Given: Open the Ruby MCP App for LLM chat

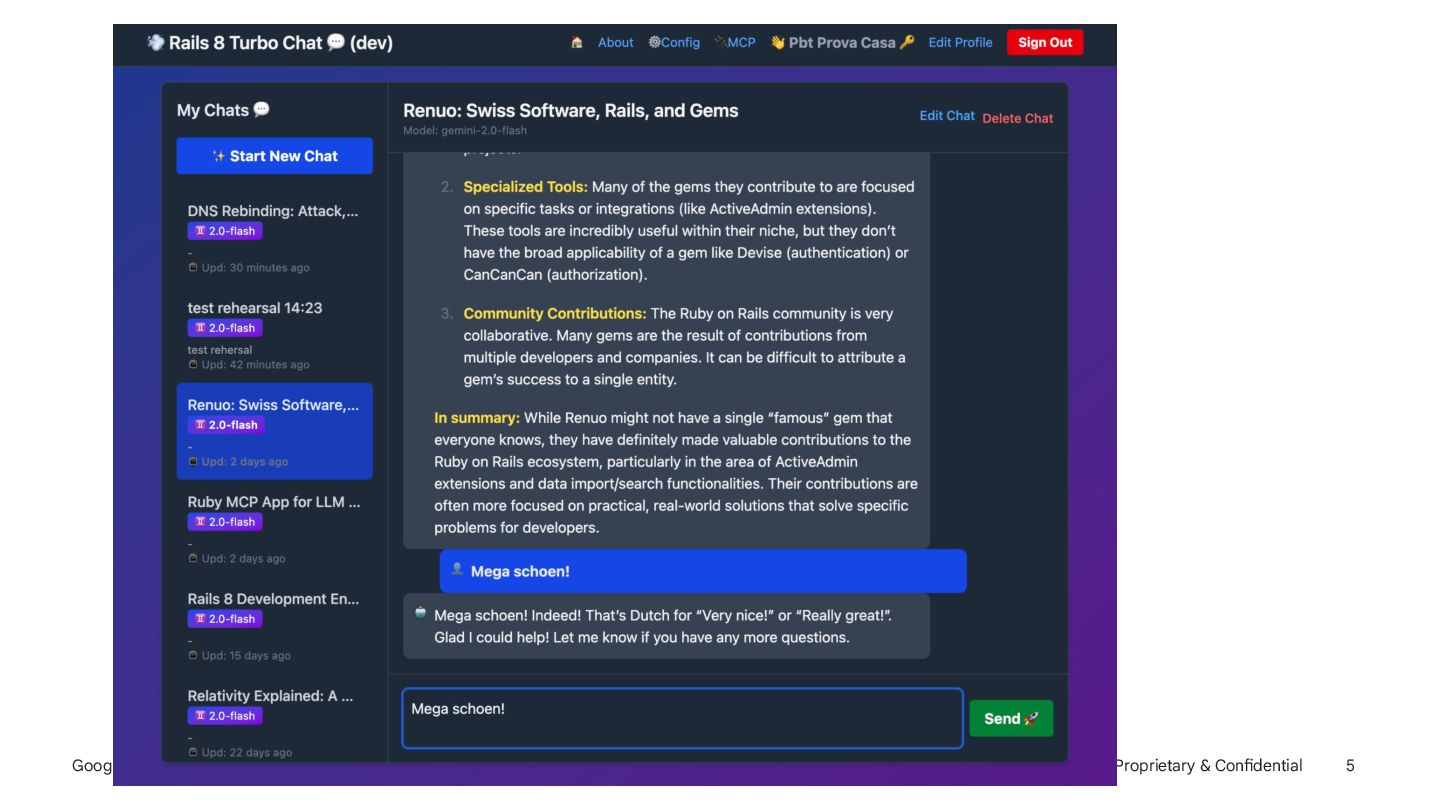Looking at the screenshot, I should click(x=275, y=529).
